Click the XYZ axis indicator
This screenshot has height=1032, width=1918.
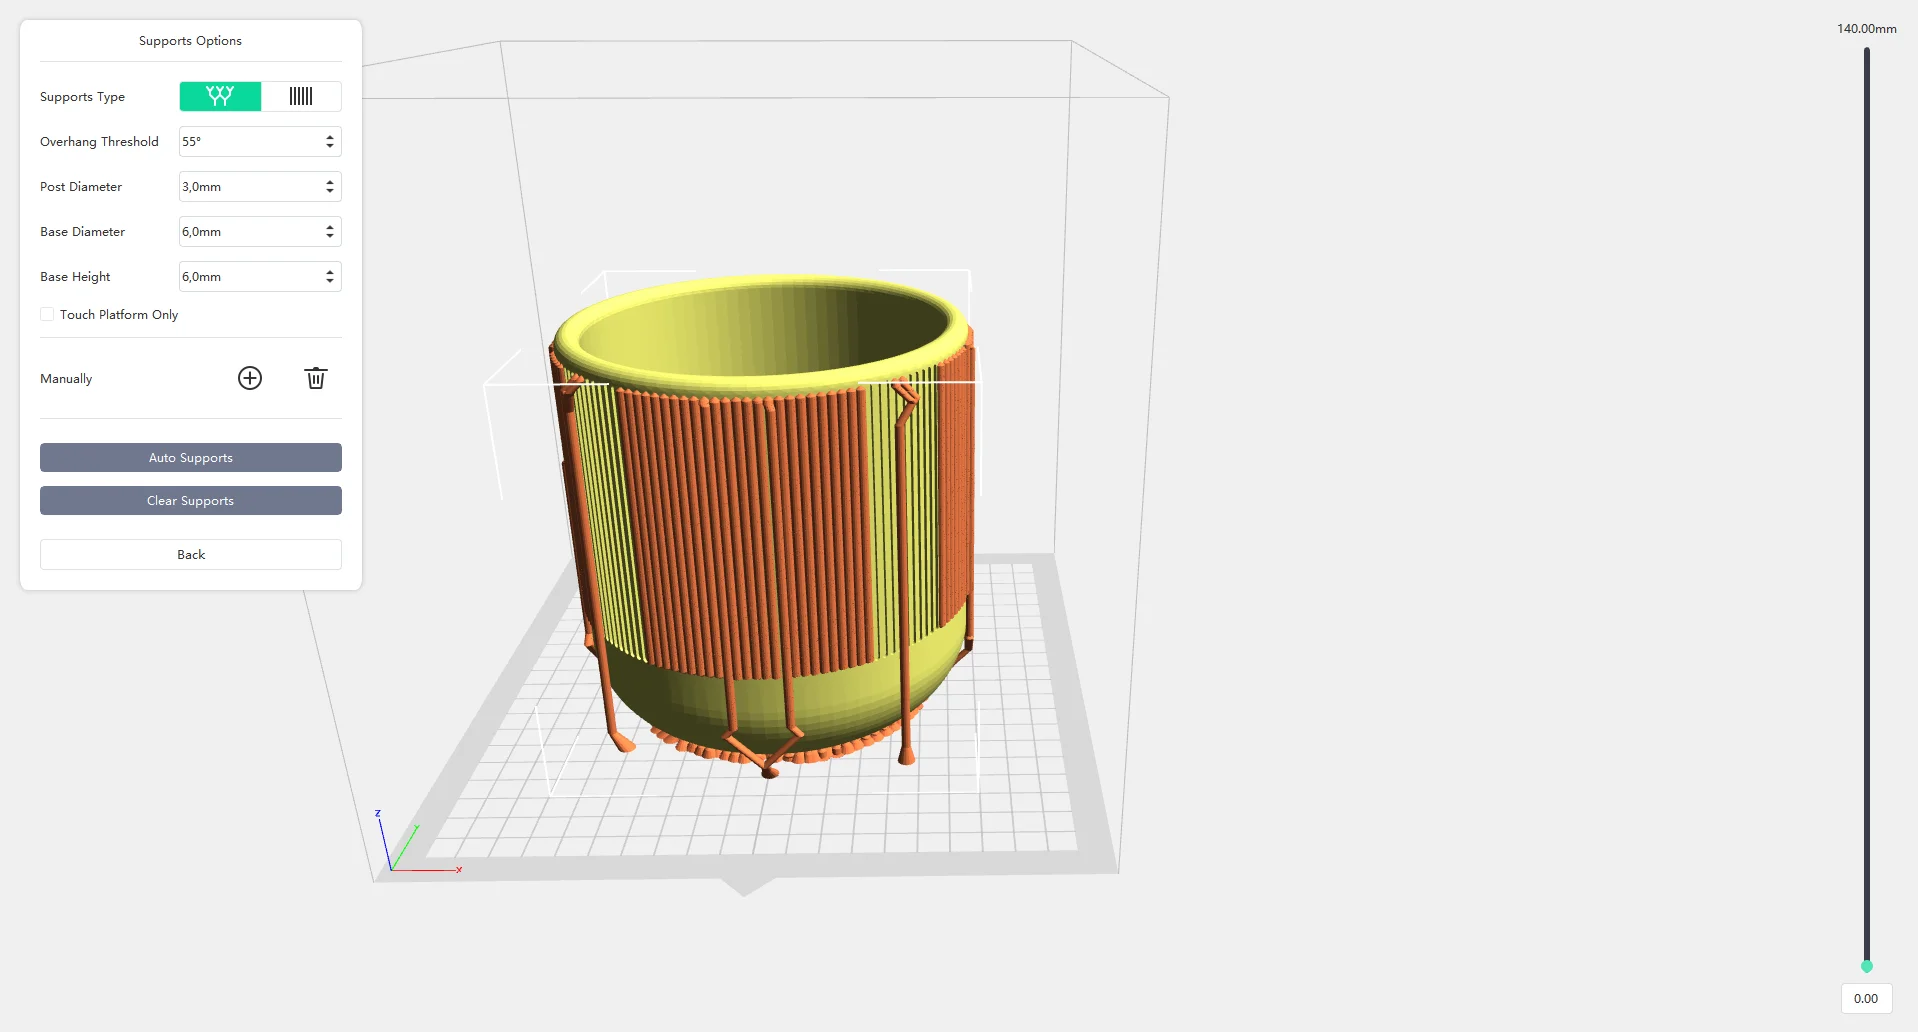(415, 842)
